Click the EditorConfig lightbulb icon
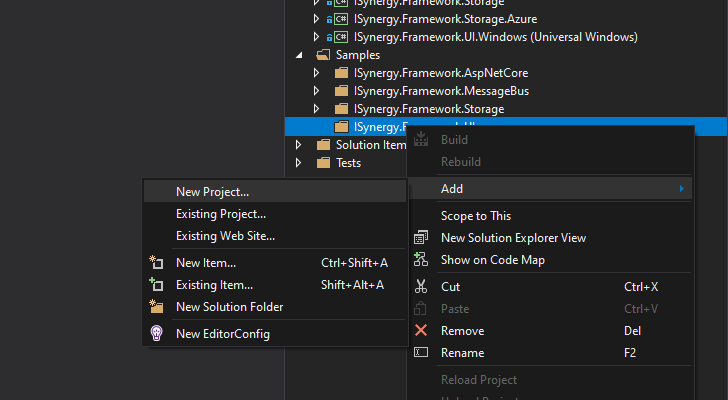This screenshot has width=728, height=400. pos(156,333)
